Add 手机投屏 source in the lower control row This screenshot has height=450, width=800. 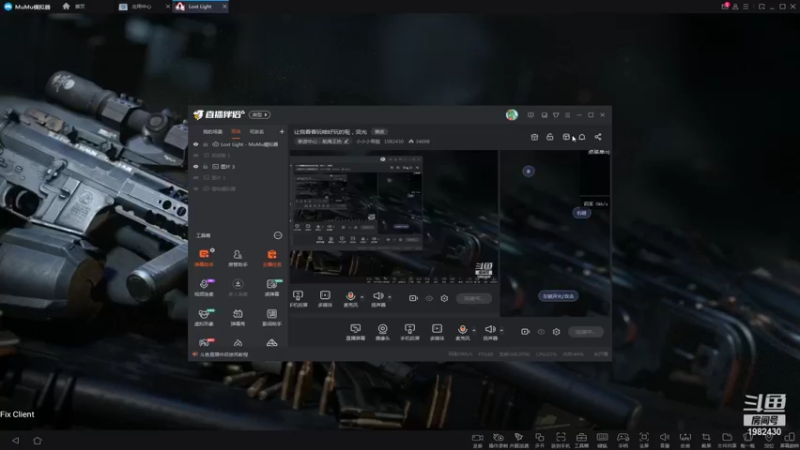[410, 332]
